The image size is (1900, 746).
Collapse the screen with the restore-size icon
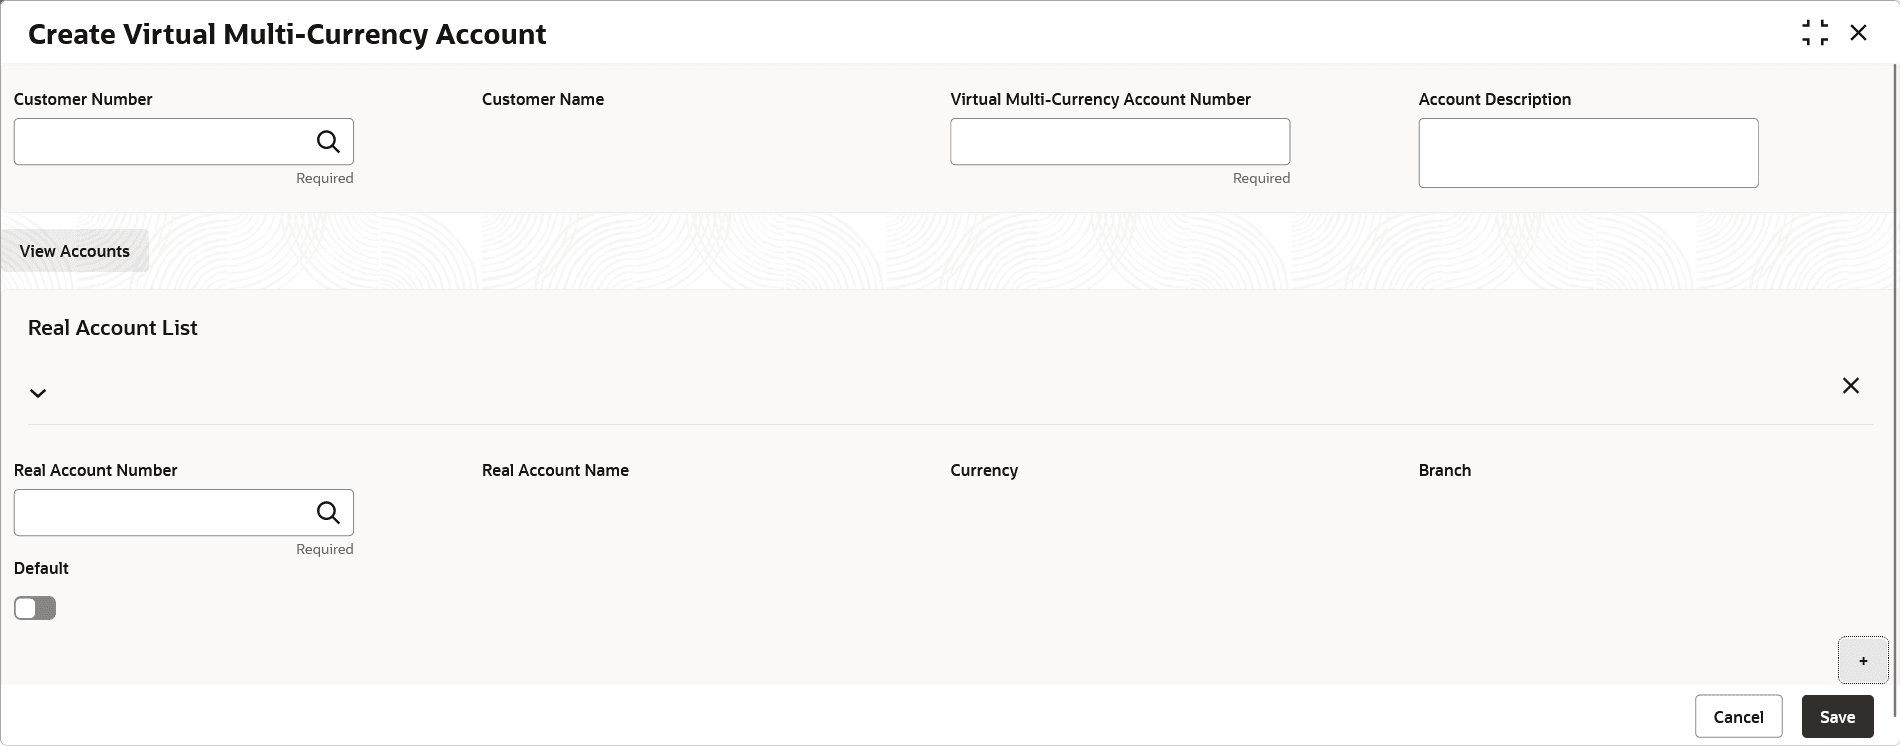pyautogui.click(x=1815, y=33)
